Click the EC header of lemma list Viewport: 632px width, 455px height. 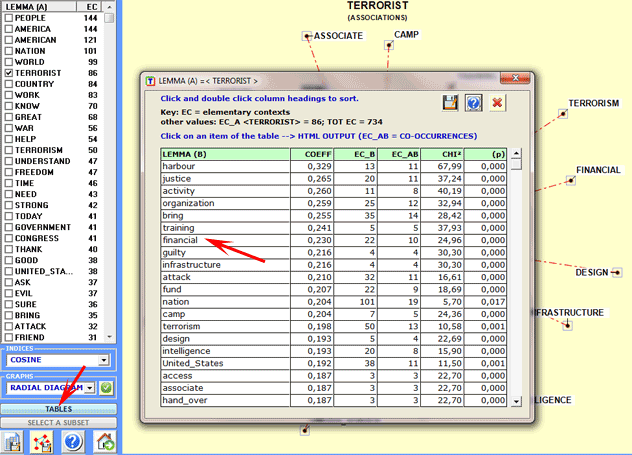90,7
